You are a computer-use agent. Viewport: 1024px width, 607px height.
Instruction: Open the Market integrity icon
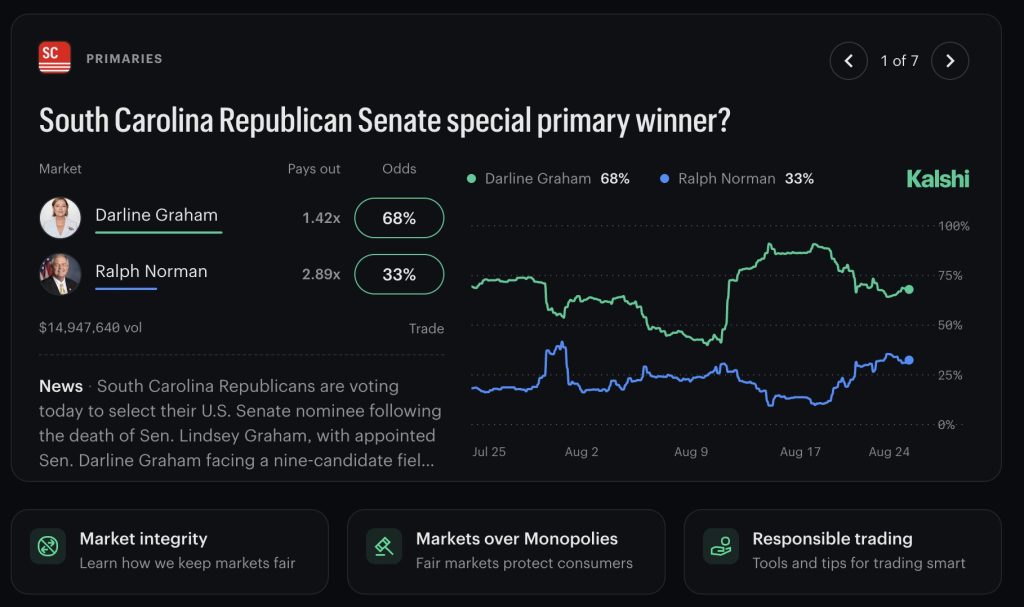(x=48, y=546)
